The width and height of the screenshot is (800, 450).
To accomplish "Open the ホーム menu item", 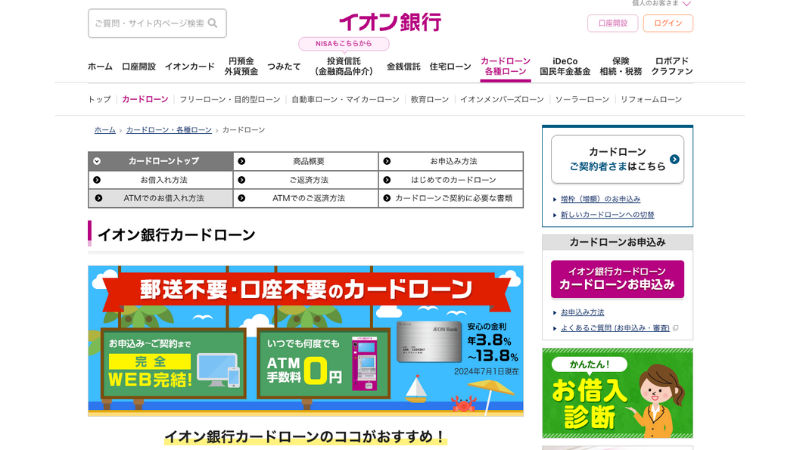I will pyautogui.click(x=100, y=67).
